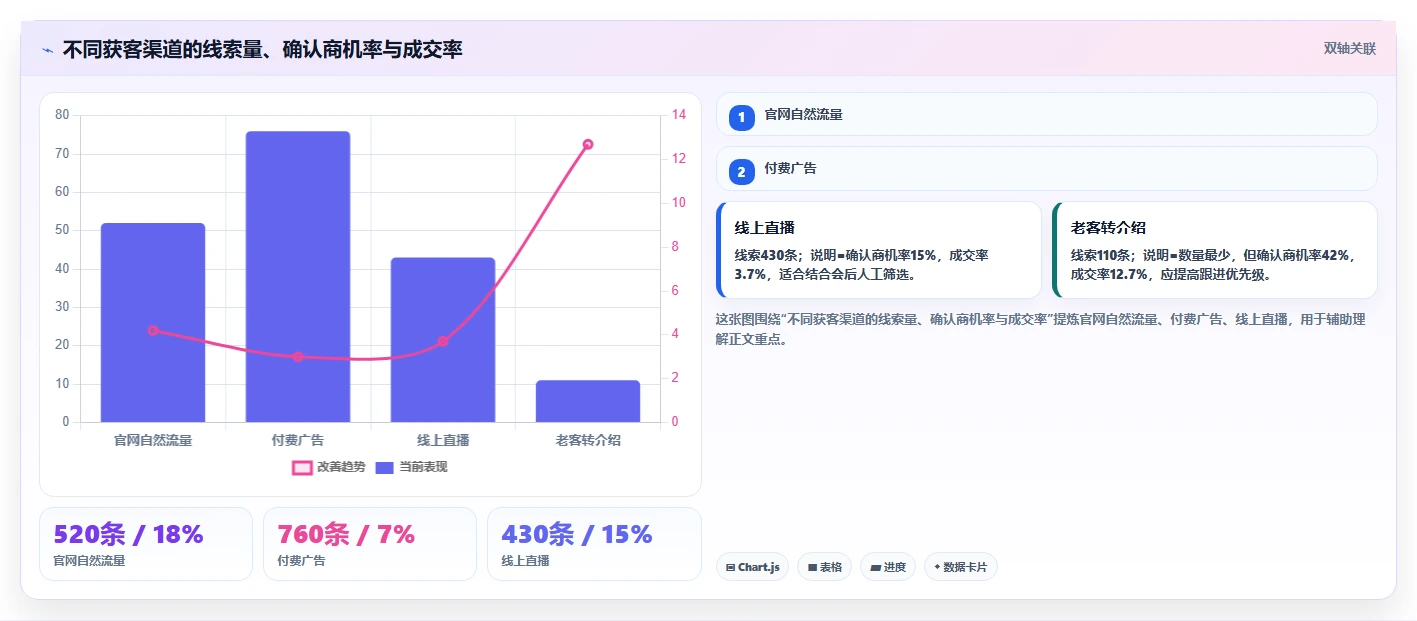Click the 官网自然流量 bar in the chart
The height and width of the screenshot is (621, 1417).
(153, 322)
